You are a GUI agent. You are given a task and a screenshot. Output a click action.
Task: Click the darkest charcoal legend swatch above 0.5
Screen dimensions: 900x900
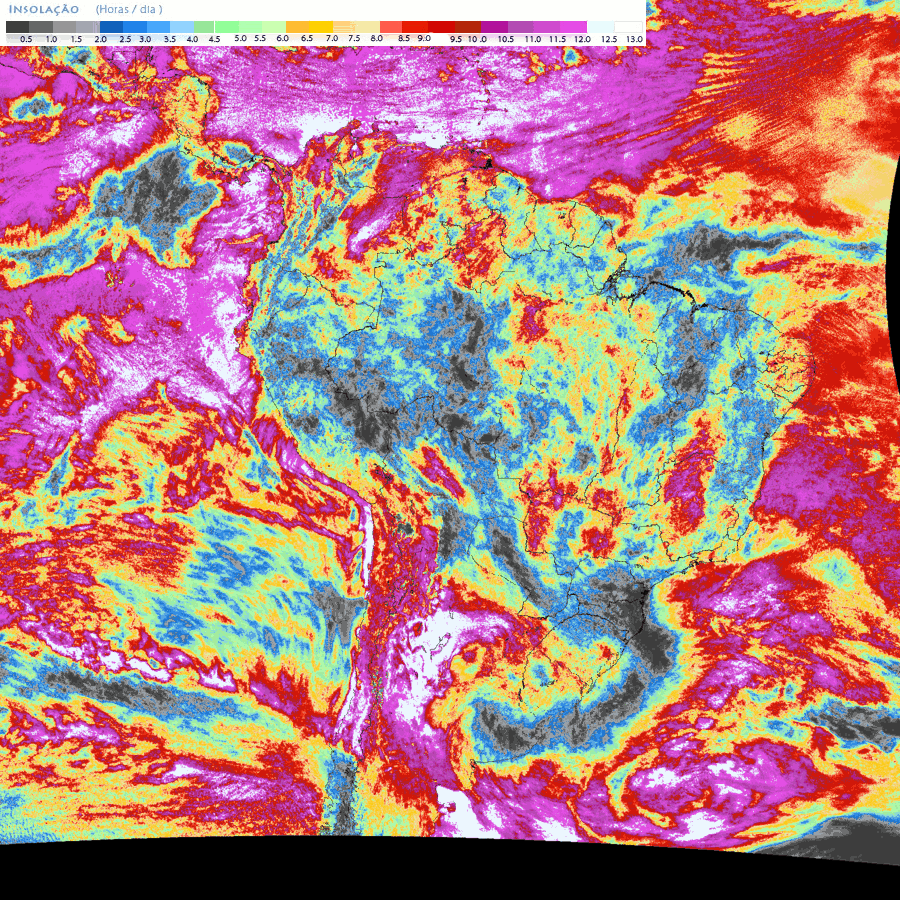click(17, 27)
